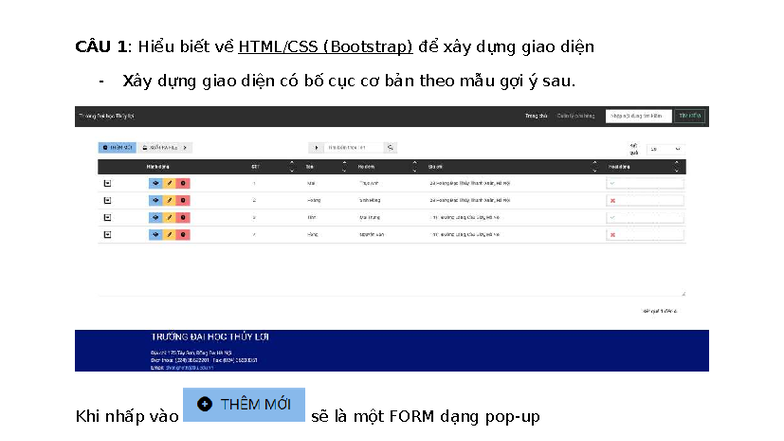Viewport: 784px width, 441px height.
Task: Click the view (eye) icon in row 2
Action: click(x=156, y=200)
